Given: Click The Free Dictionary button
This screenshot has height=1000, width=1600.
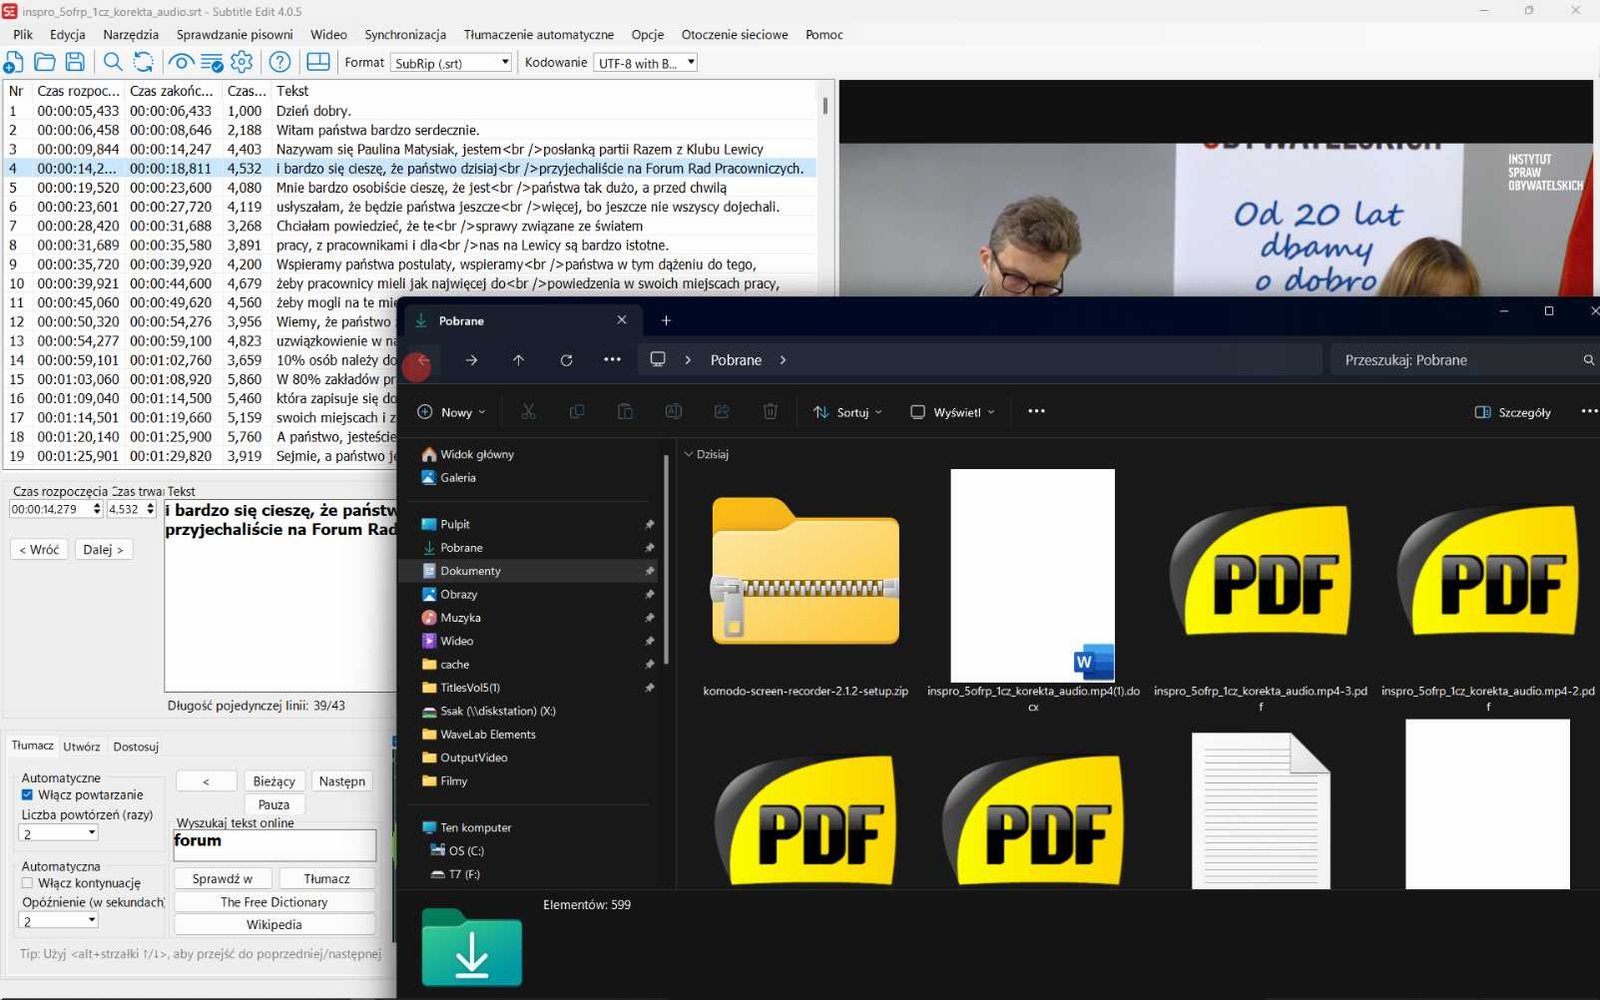Looking at the screenshot, I should click(274, 902).
